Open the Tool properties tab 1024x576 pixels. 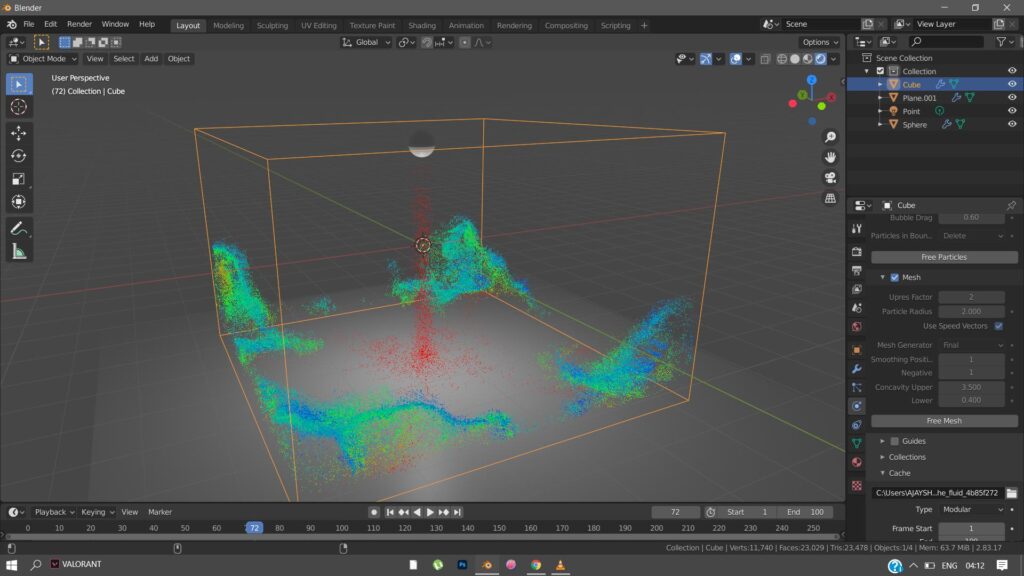point(857,229)
